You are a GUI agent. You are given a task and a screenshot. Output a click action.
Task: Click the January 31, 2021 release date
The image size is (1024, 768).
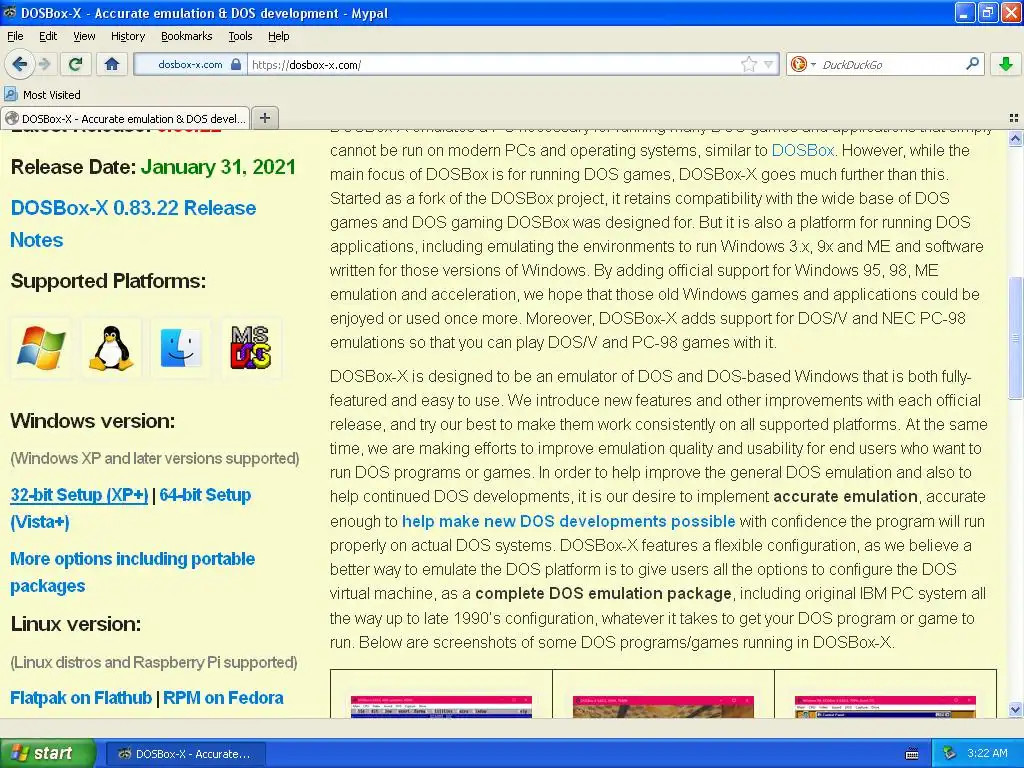point(218,167)
